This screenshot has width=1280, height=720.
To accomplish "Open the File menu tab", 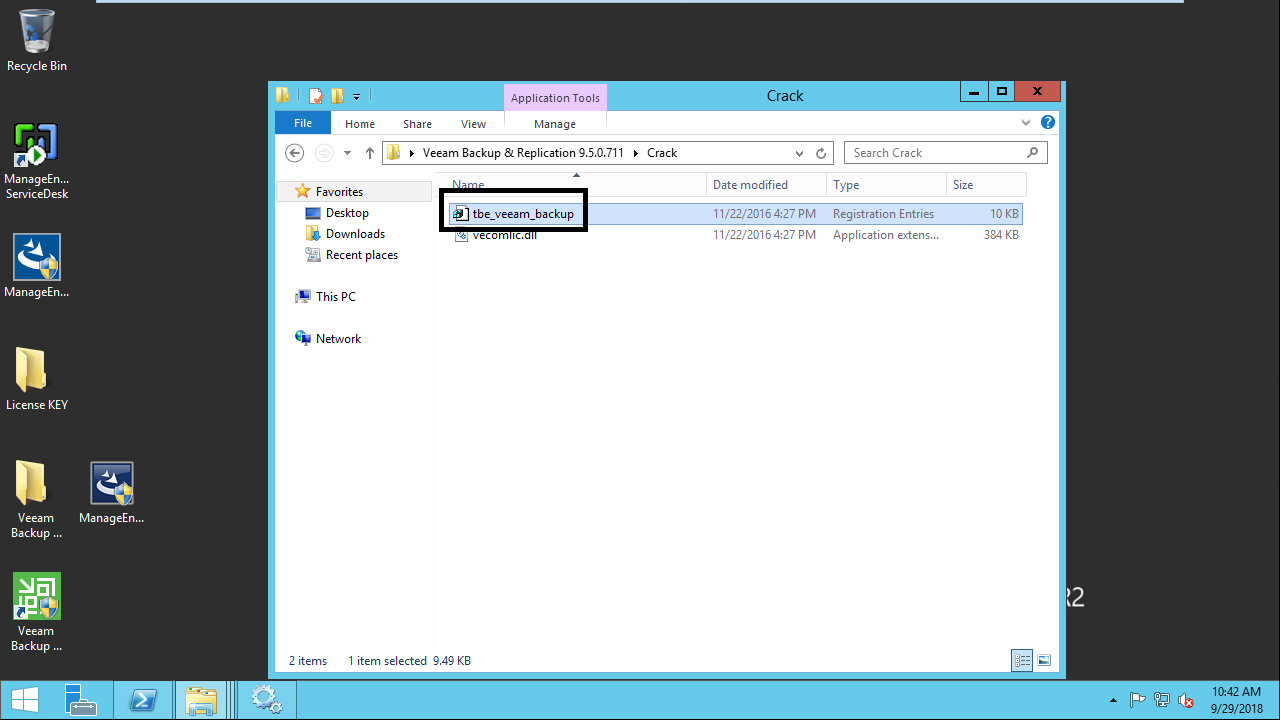I will (x=302, y=123).
